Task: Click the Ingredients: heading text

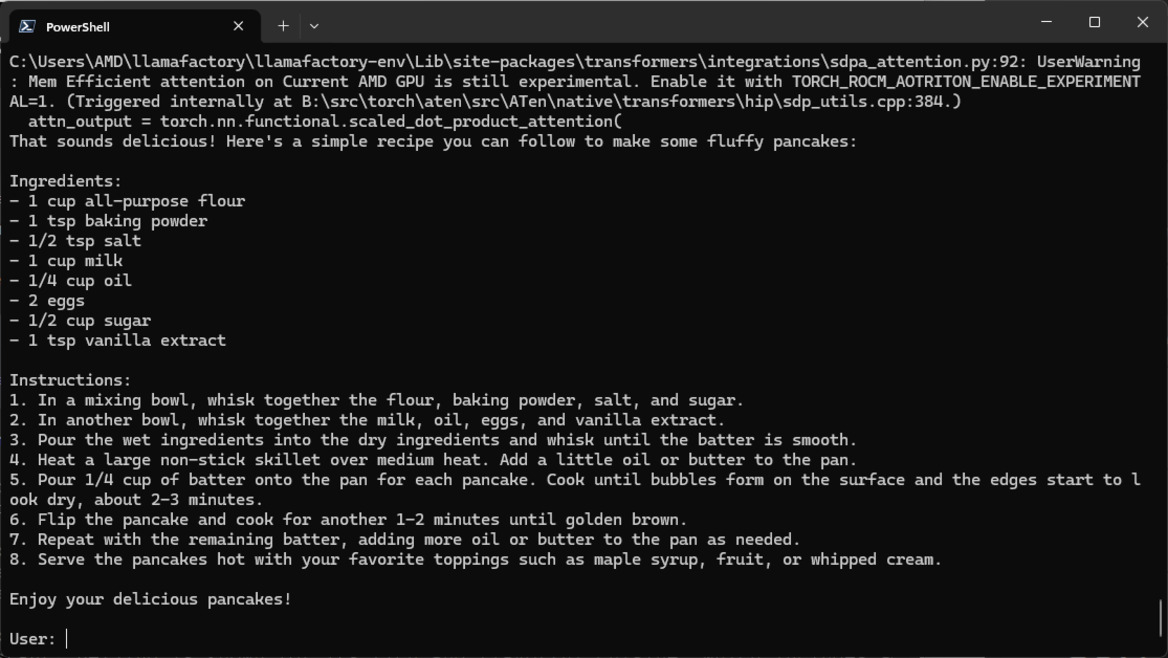Action: (66, 181)
